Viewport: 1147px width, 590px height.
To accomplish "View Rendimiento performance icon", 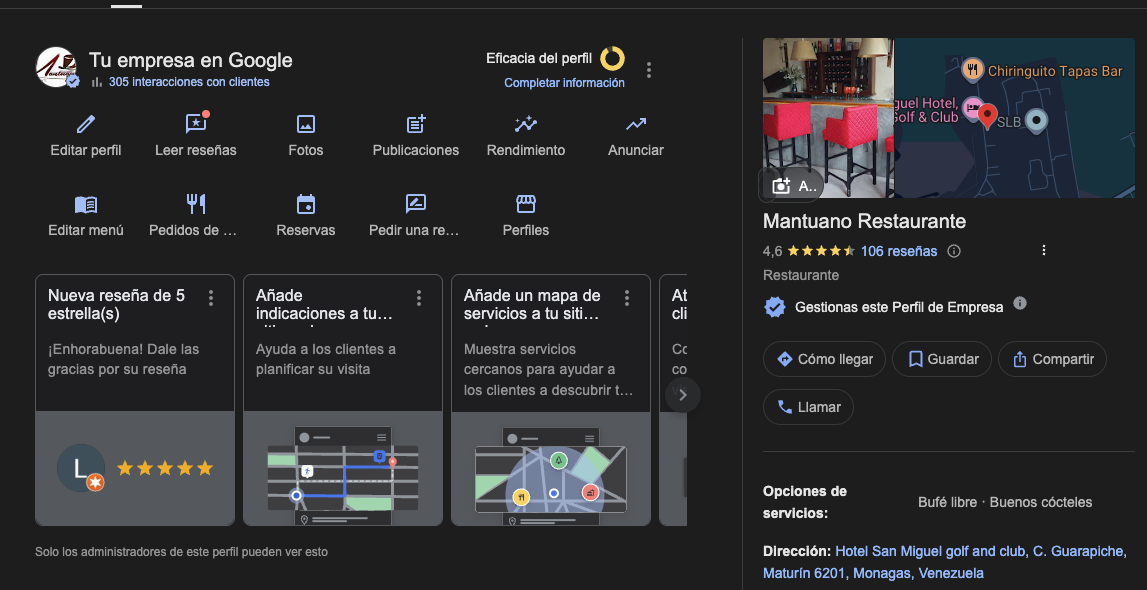I will coord(526,124).
